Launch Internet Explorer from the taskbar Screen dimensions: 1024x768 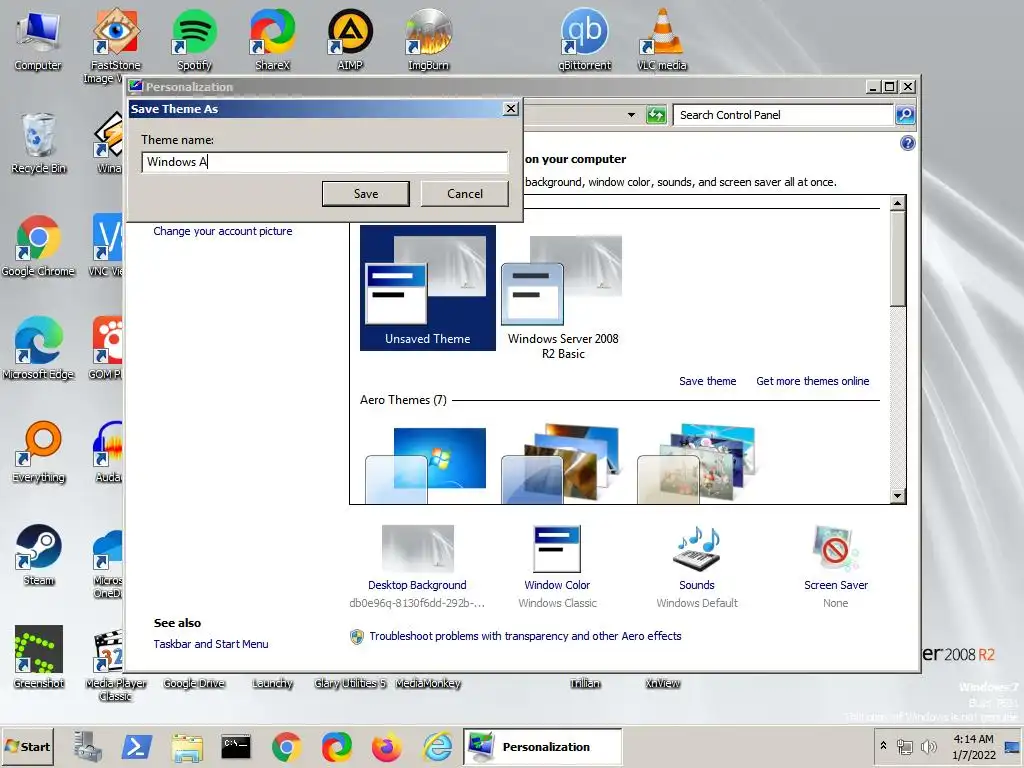437,746
